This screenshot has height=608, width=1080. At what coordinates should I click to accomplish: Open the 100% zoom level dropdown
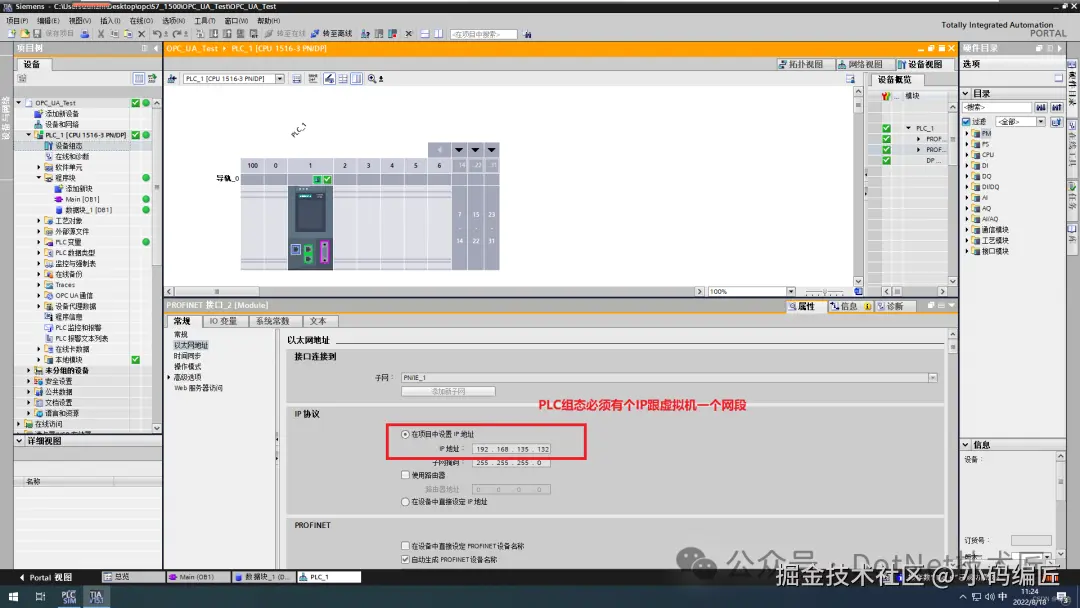pyautogui.click(x=791, y=291)
